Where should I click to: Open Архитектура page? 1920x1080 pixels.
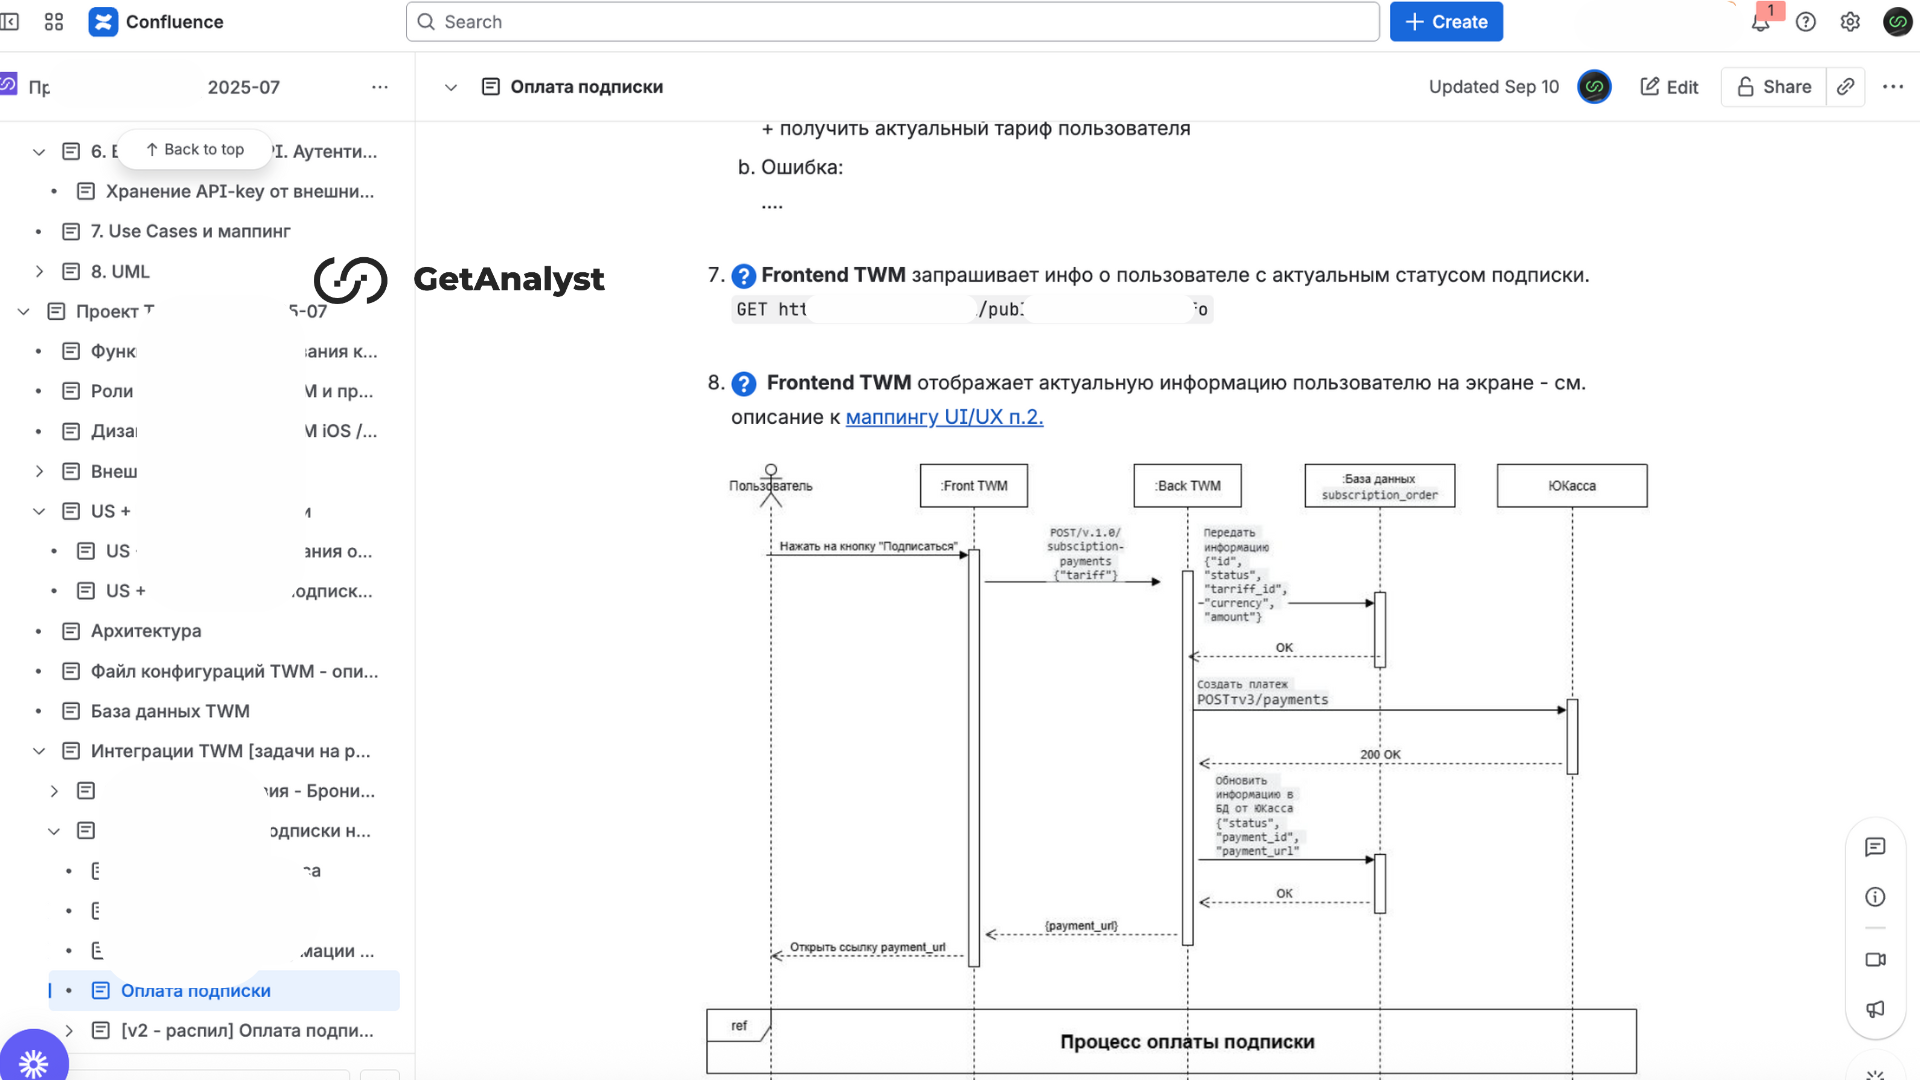point(146,631)
